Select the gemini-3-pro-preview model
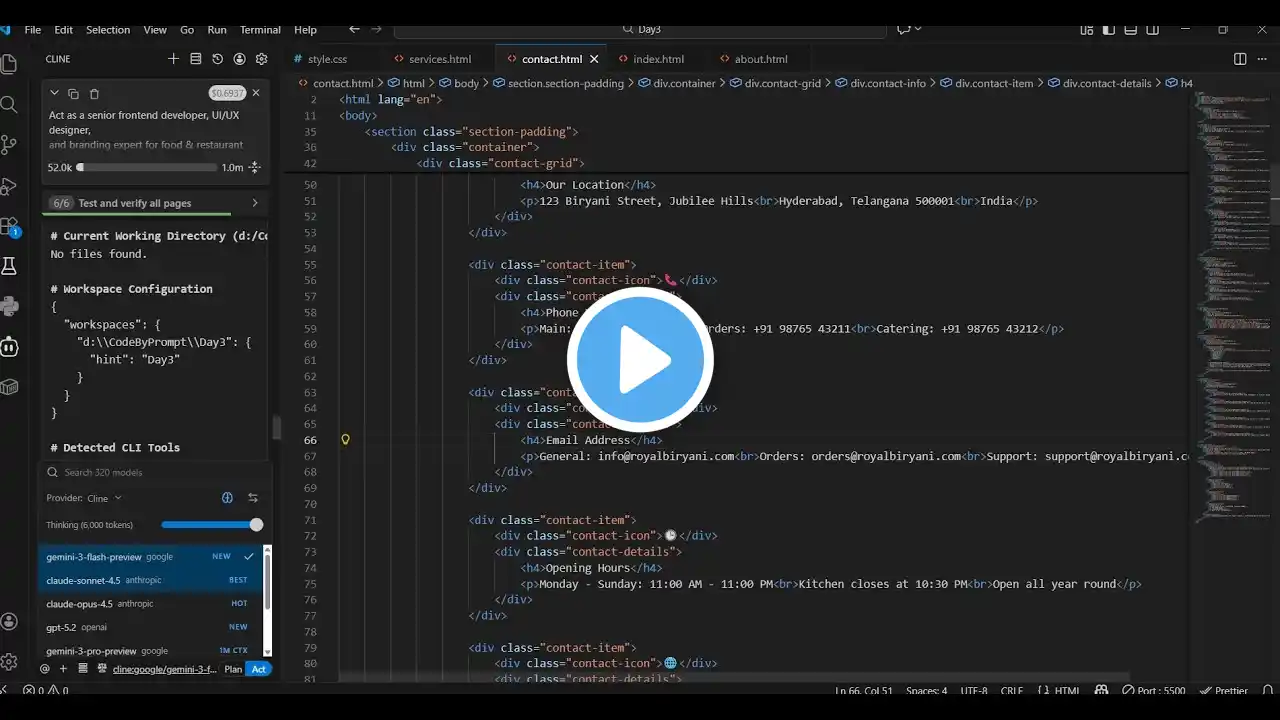This screenshot has width=1280, height=720. [x=150, y=651]
